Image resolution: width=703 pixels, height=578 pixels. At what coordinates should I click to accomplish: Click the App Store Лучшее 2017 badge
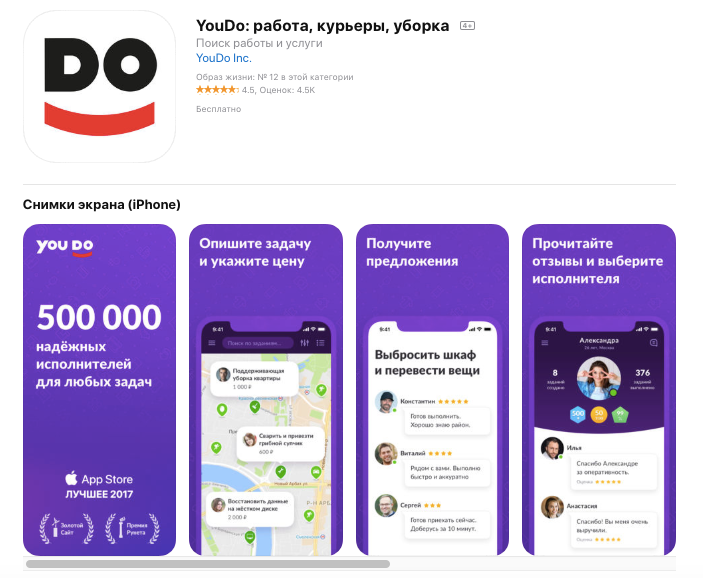pyautogui.click(x=99, y=486)
